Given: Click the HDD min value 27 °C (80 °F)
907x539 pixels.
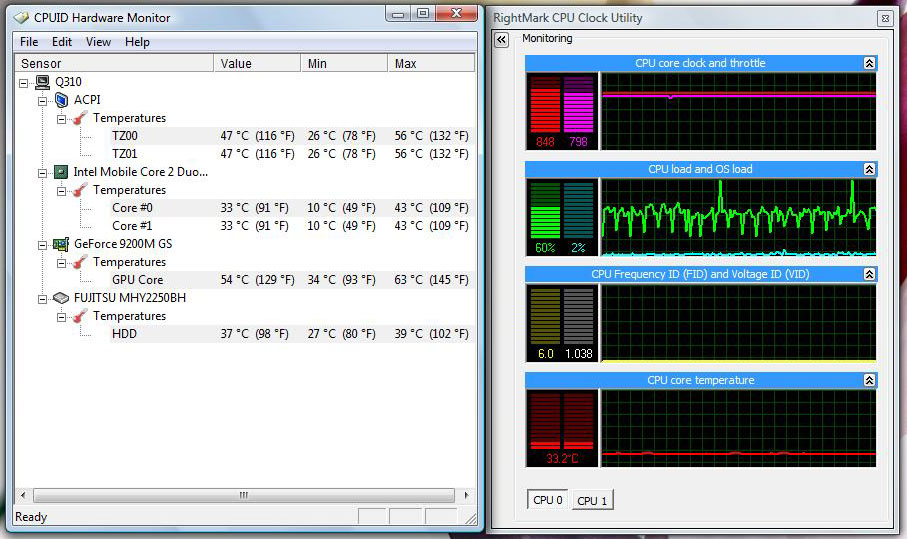Looking at the screenshot, I should tap(341, 334).
